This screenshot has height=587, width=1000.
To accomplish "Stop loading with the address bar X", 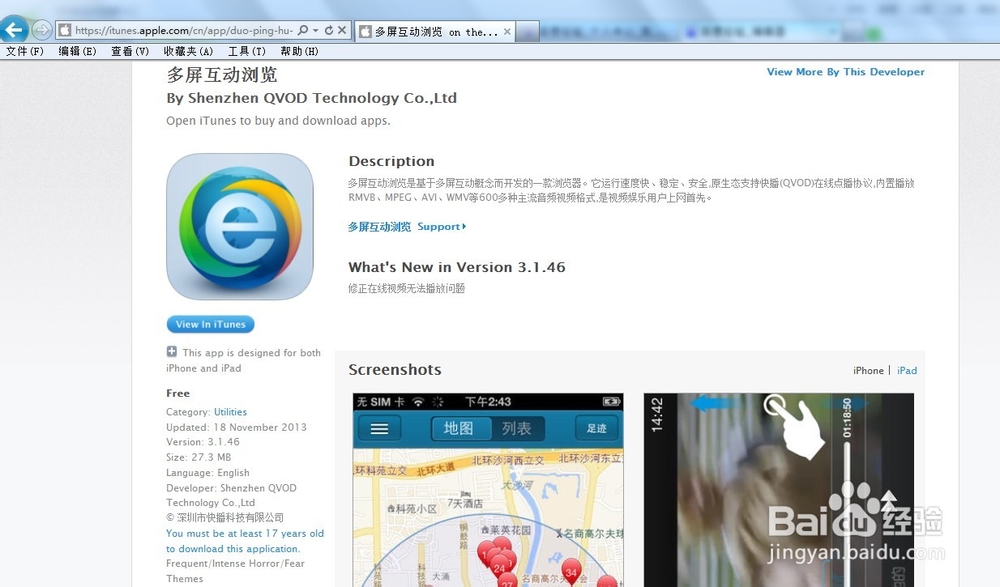I will 342,30.
